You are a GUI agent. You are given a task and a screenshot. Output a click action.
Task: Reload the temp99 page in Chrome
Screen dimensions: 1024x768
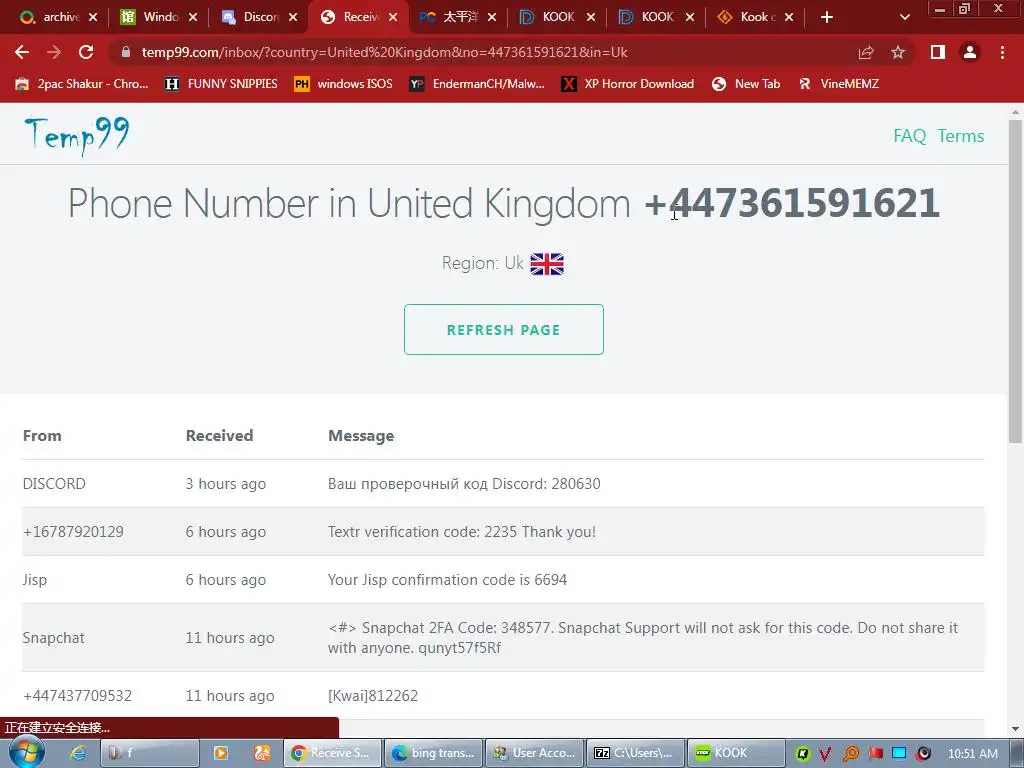[86, 52]
